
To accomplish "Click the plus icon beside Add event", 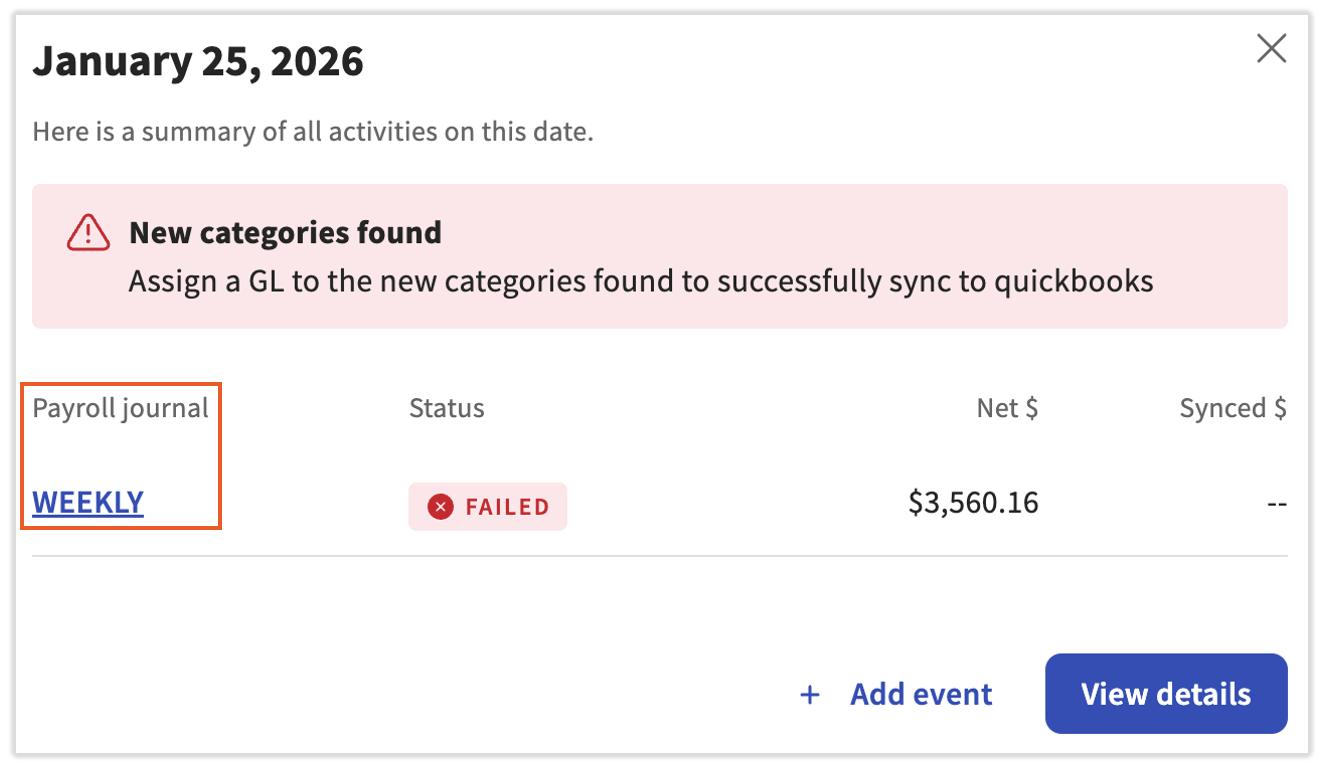I will [810, 695].
